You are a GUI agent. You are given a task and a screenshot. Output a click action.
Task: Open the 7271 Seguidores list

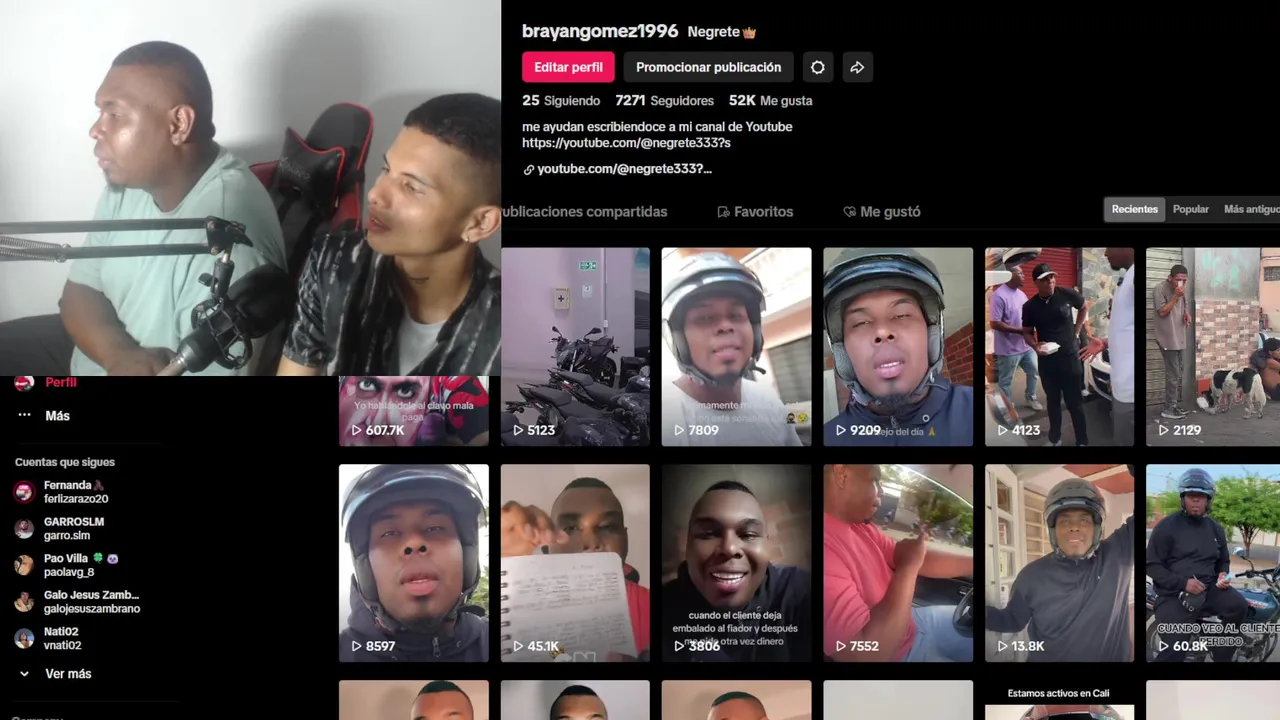664,101
